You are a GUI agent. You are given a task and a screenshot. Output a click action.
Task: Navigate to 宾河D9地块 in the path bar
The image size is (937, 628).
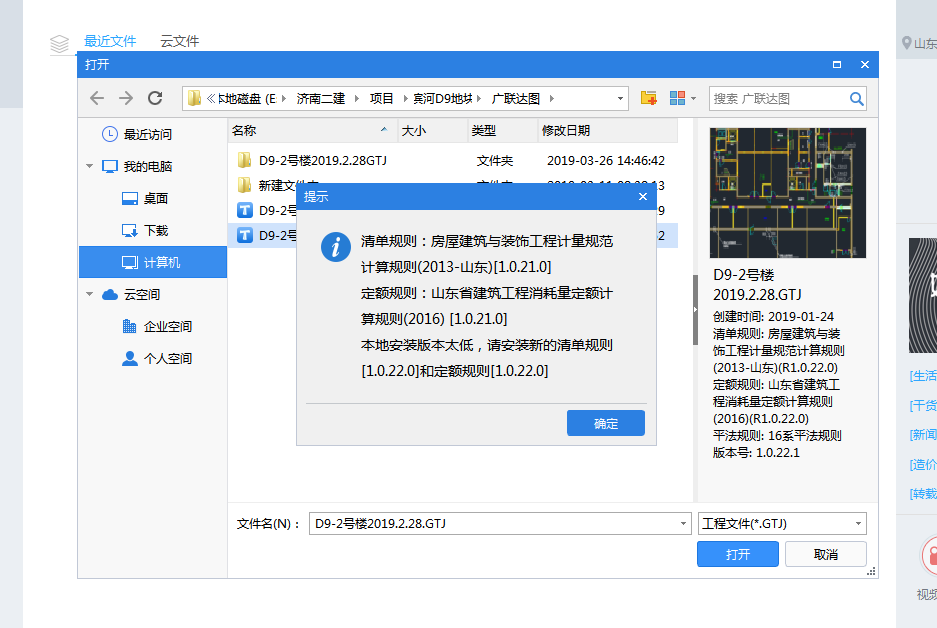[x=443, y=99]
